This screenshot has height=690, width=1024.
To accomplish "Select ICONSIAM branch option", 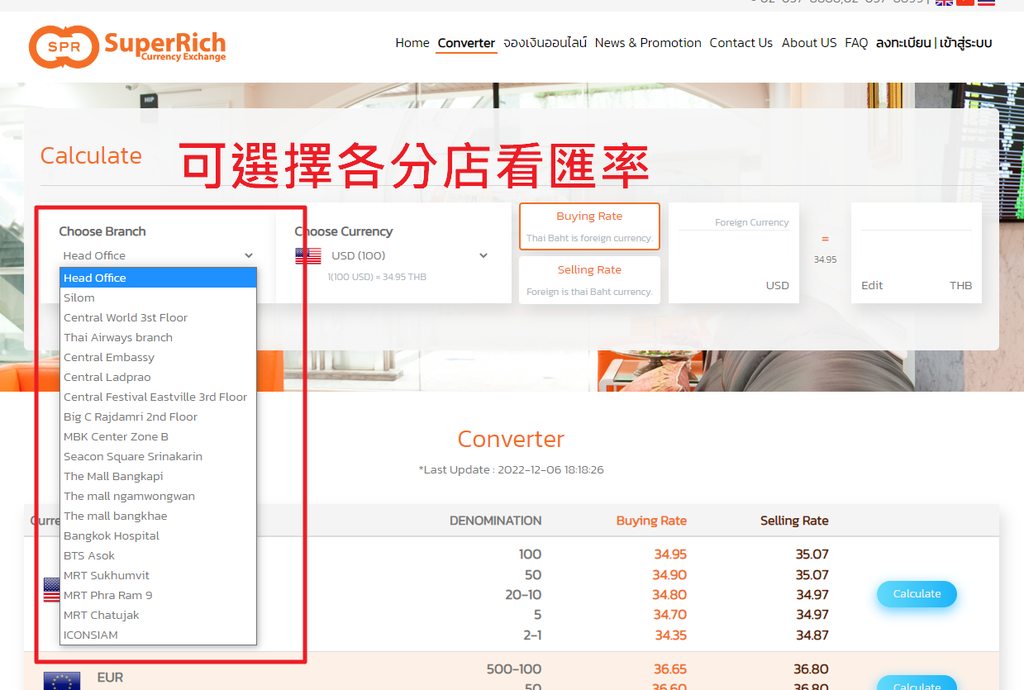I will (x=158, y=635).
